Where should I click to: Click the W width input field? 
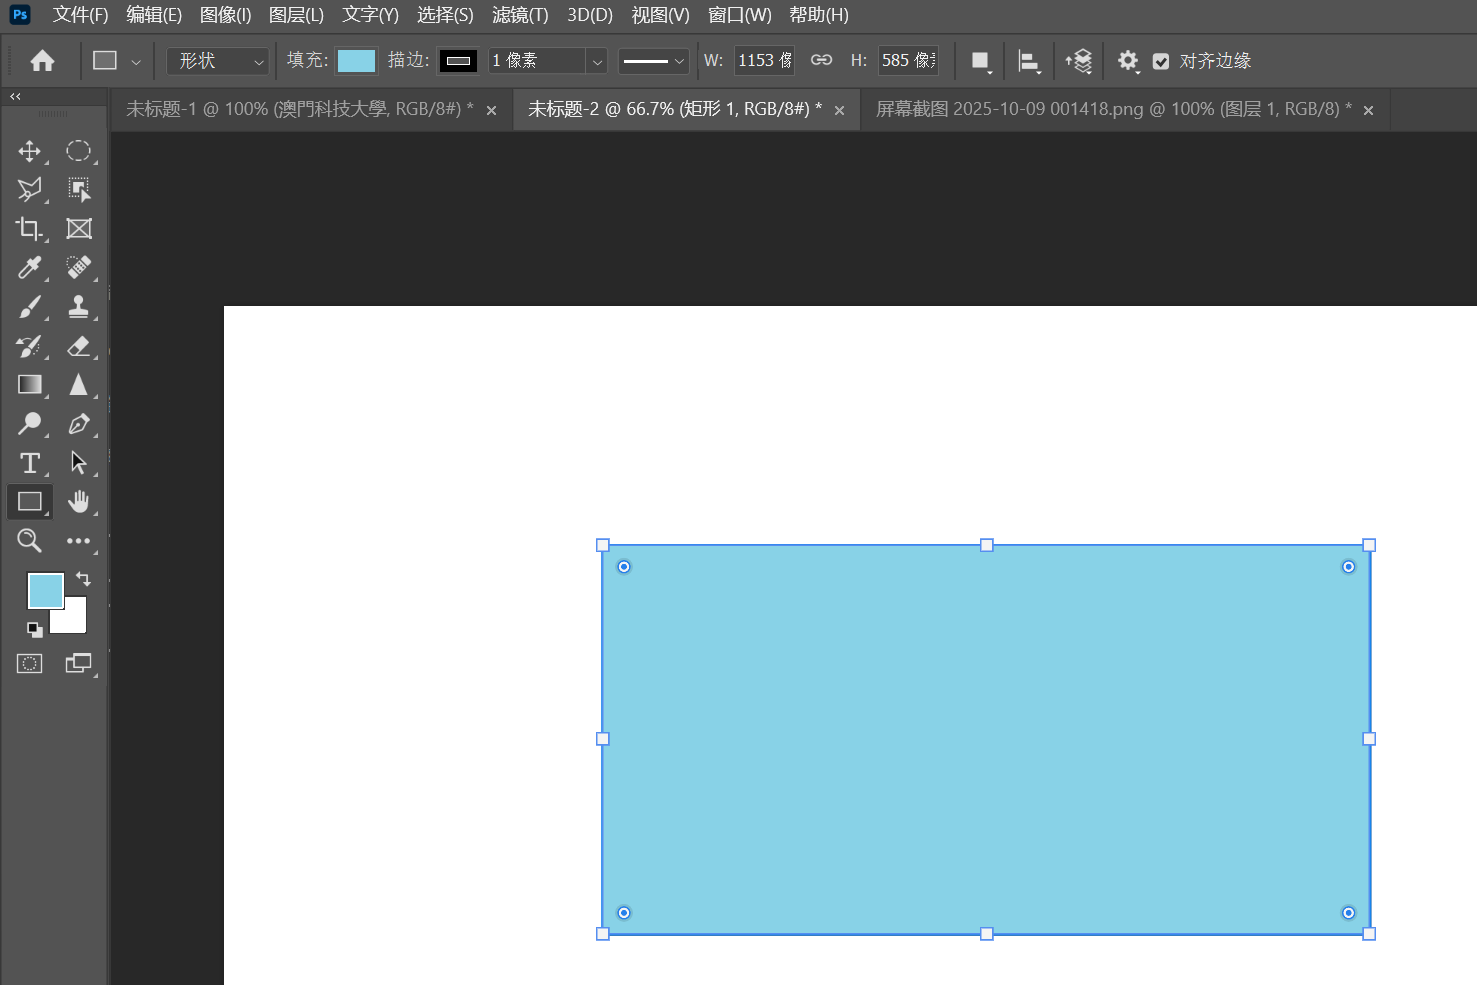point(765,61)
